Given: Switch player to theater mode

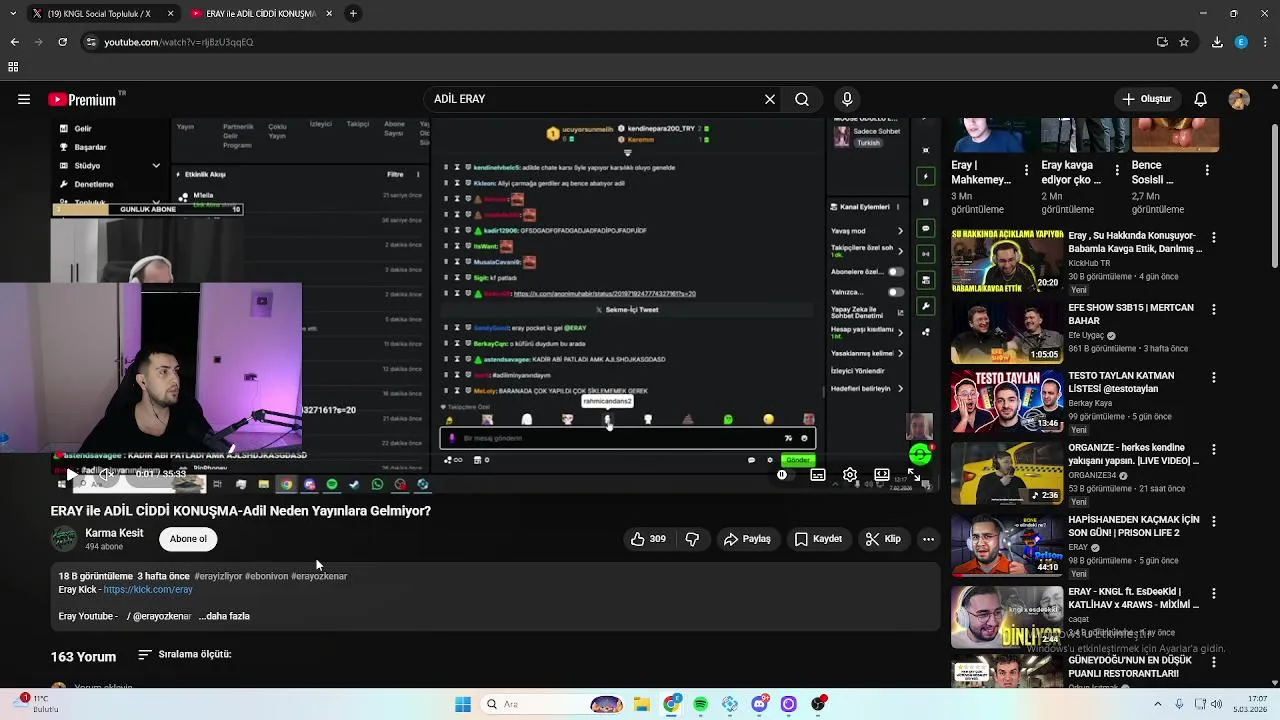Looking at the screenshot, I should click(x=882, y=475).
